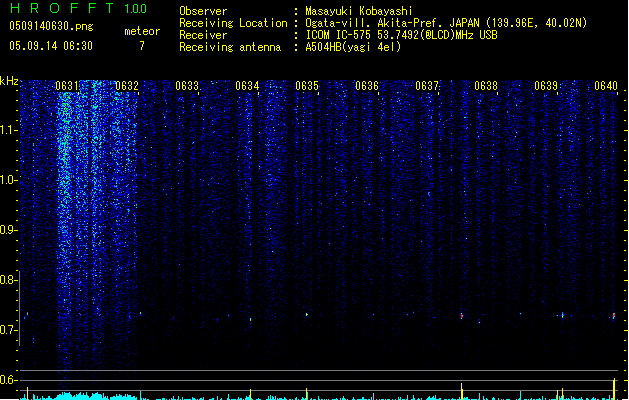Click the red meteor echo near 0640
Screen dimensions: 629x400
coord(614,316)
